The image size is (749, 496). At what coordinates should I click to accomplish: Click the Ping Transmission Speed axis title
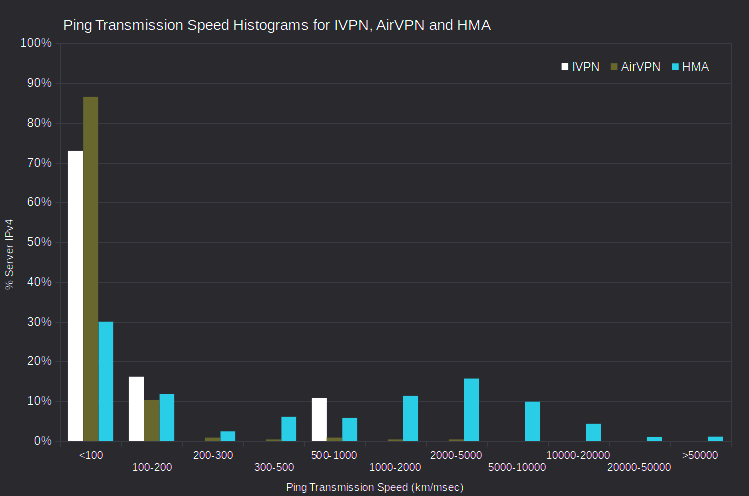[x=374, y=487]
